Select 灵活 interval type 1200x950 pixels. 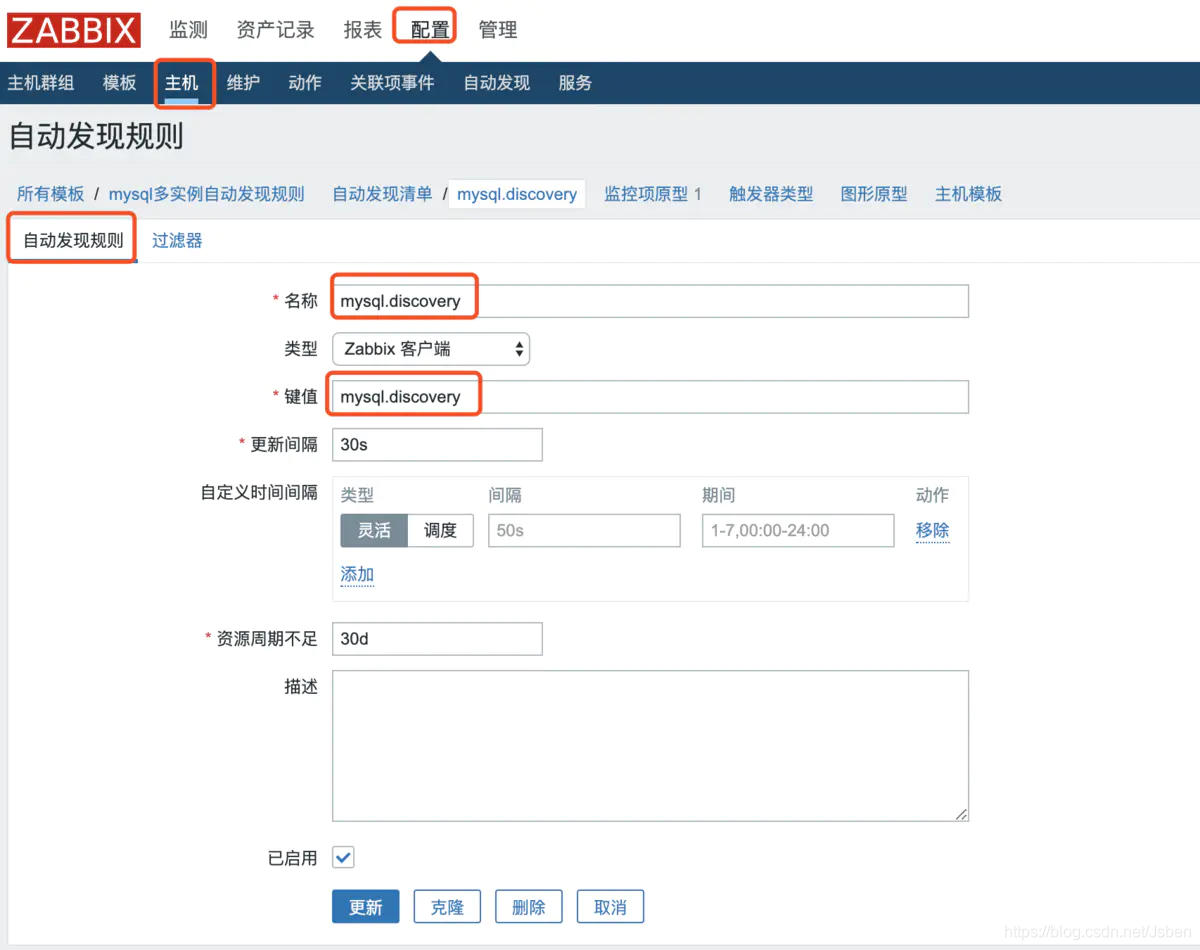[374, 531]
